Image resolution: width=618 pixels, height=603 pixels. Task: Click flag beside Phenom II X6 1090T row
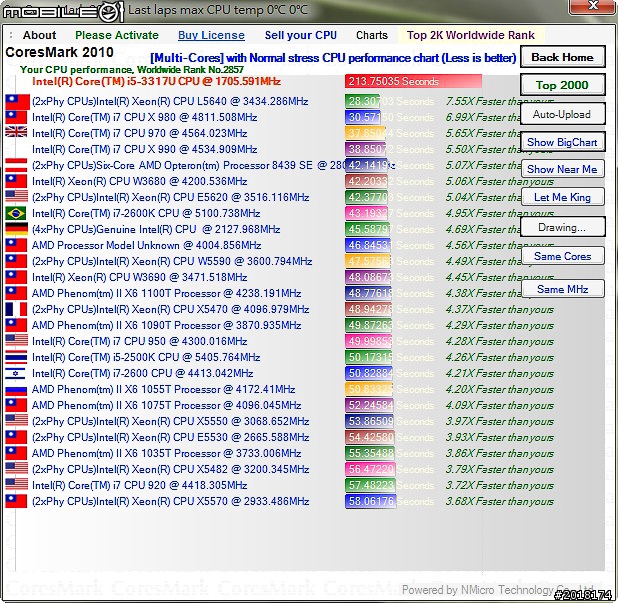[17, 325]
